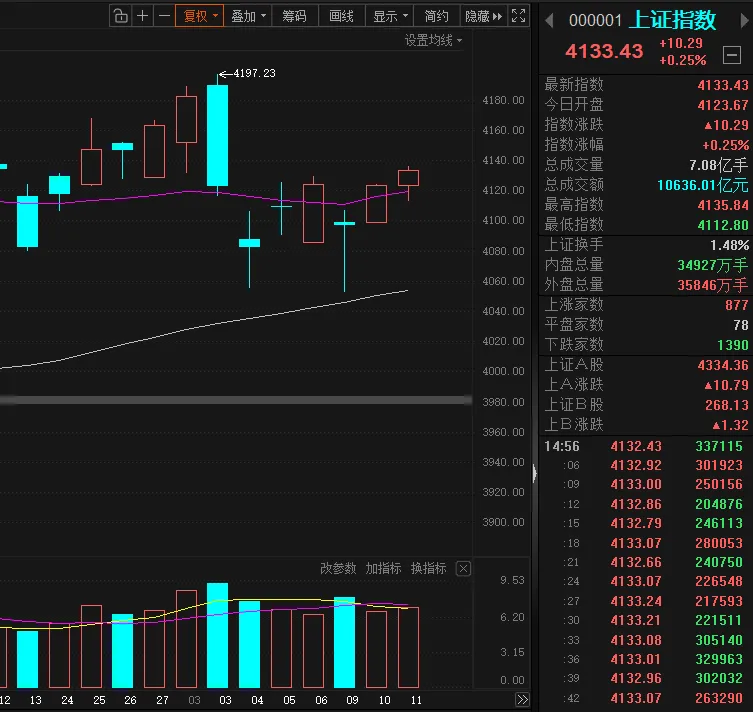This screenshot has width=753, height=712.
Task: Click the tall cyan volume bar for date 03
Action: [x=217, y=636]
